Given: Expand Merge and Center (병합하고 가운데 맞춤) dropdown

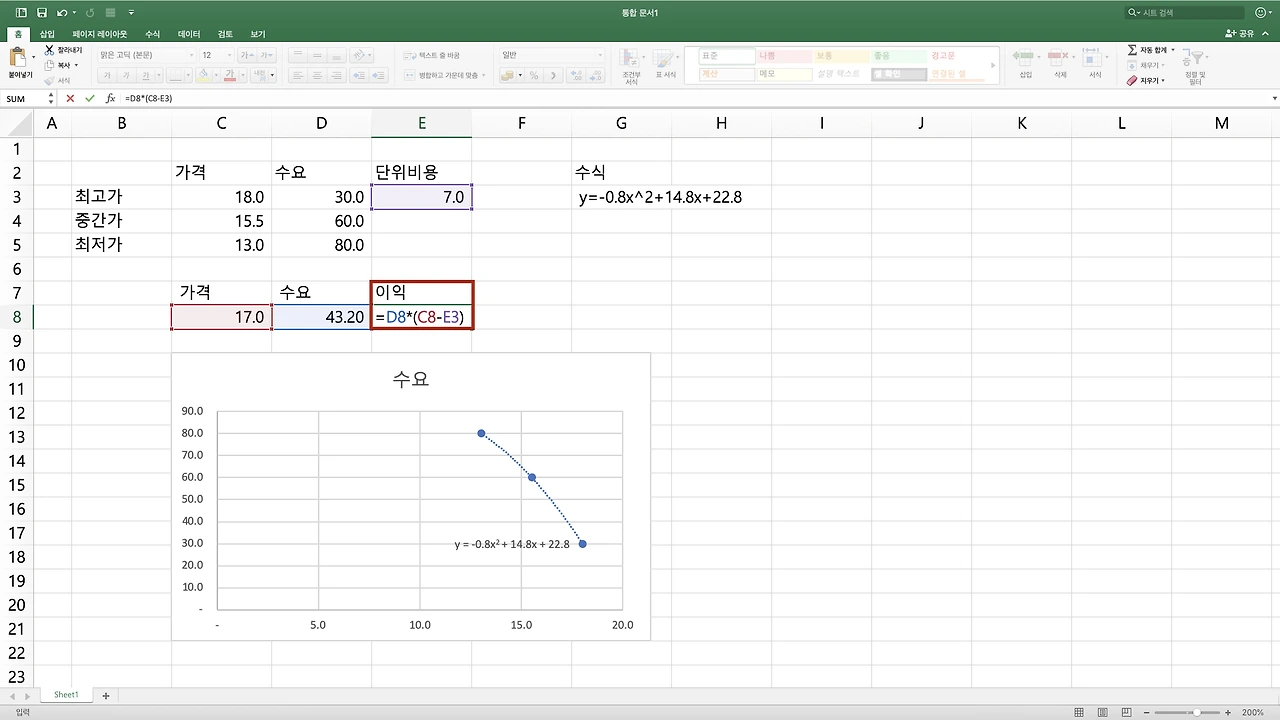Looking at the screenshot, I should tap(484, 75).
